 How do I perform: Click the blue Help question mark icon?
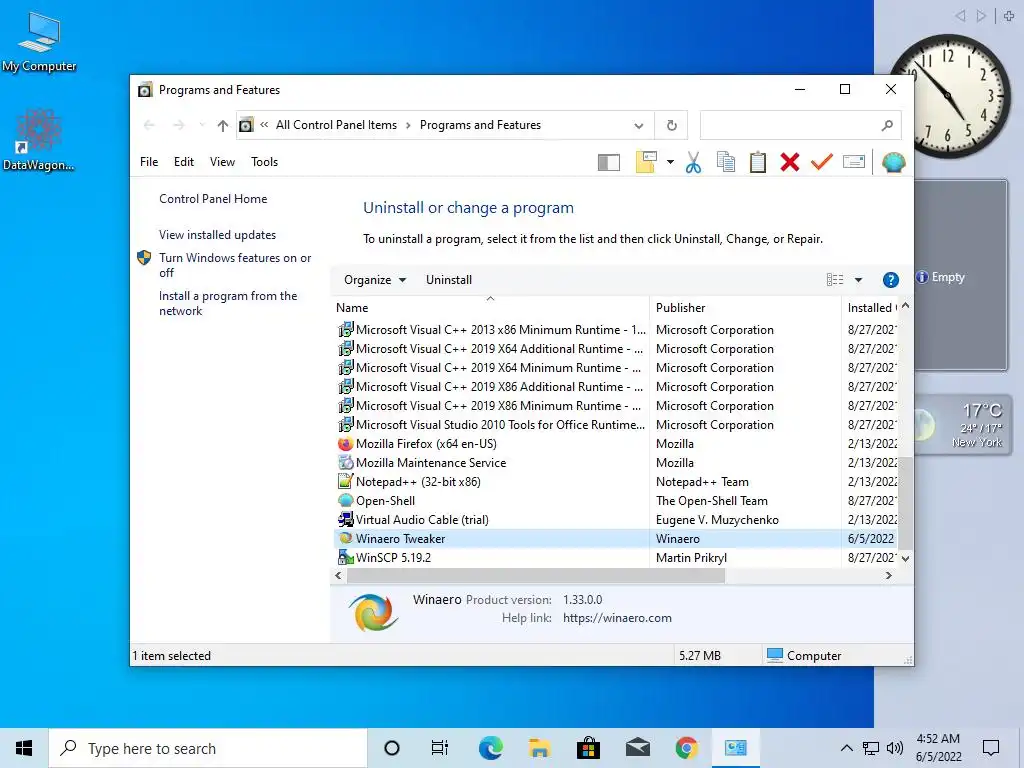[890, 280]
